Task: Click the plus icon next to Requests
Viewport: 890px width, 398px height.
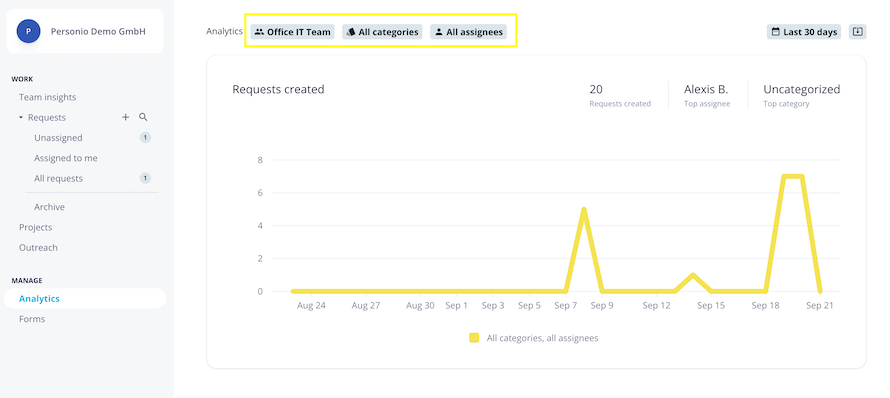Action: pos(126,118)
